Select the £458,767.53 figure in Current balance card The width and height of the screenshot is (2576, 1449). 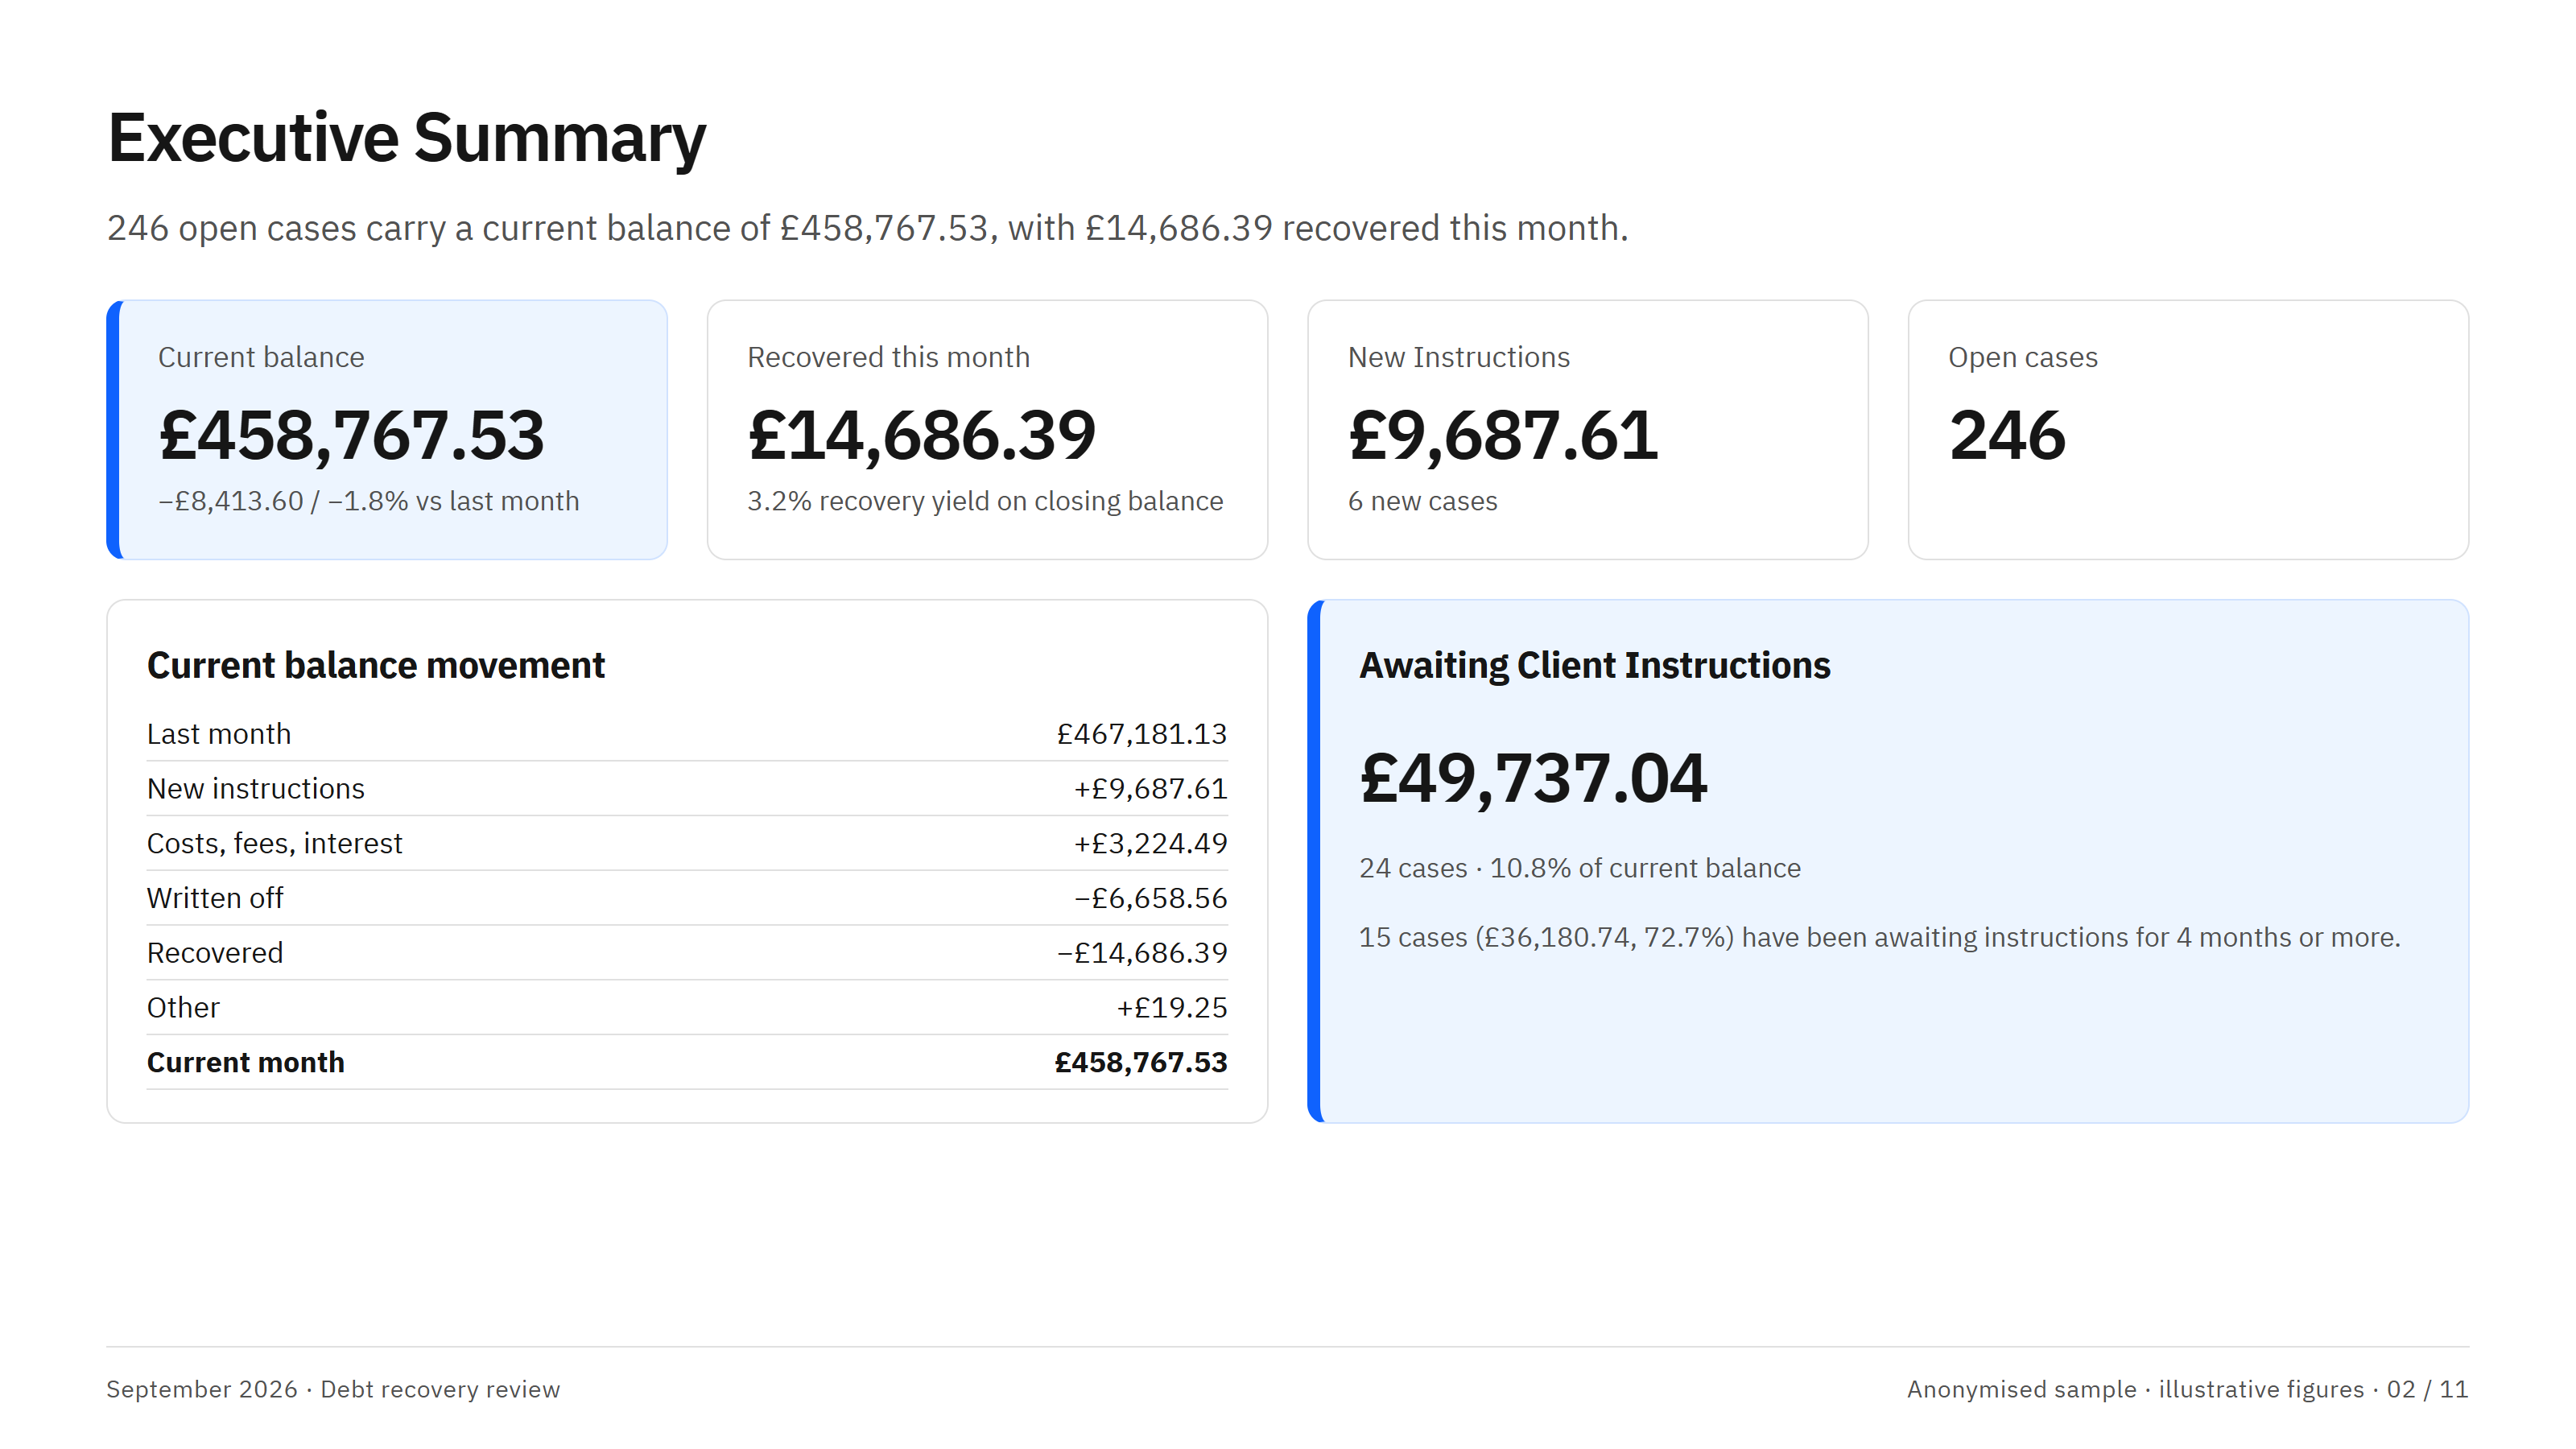click(351, 436)
